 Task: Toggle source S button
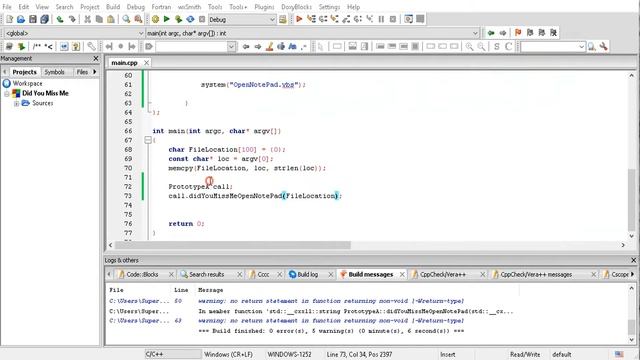(x=497, y=47)
